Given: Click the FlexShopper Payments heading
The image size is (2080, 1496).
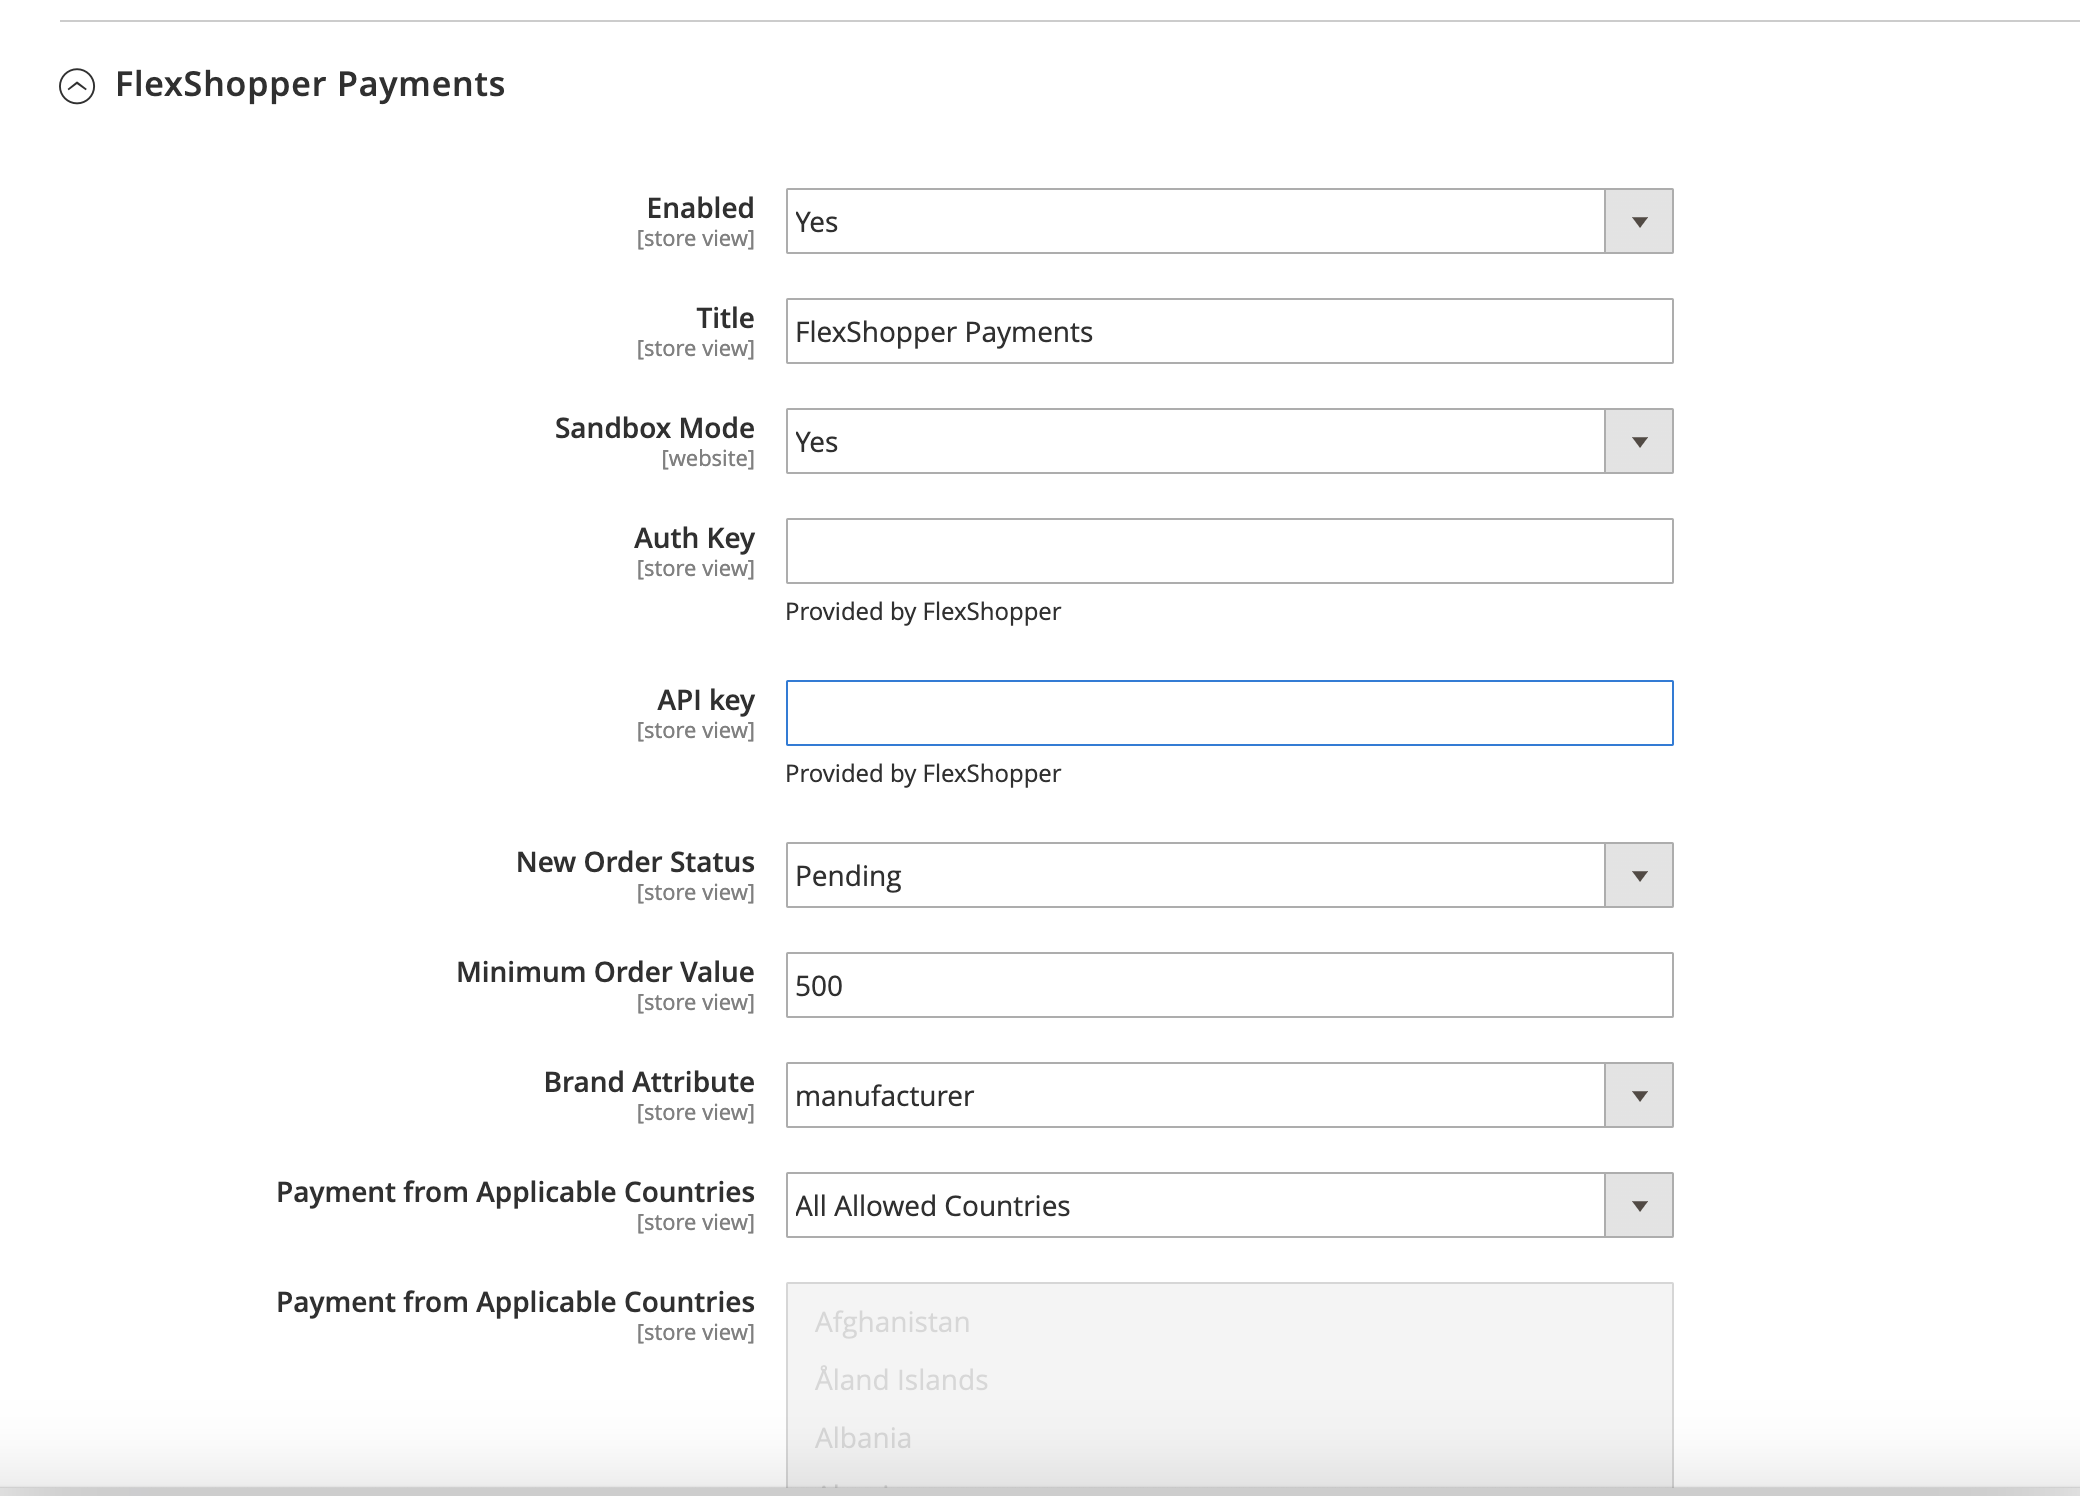Looking at the screenshot, I should (x=310, y=84).
